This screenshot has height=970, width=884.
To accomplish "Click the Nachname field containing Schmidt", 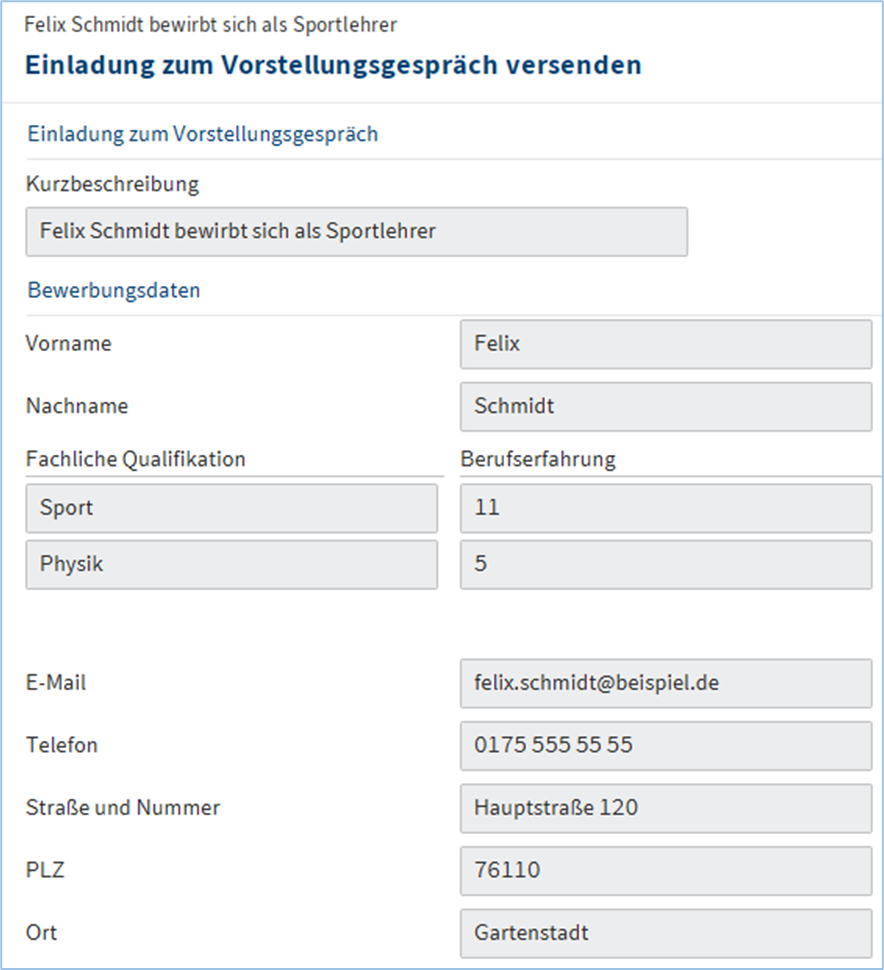I will point(665,407).
